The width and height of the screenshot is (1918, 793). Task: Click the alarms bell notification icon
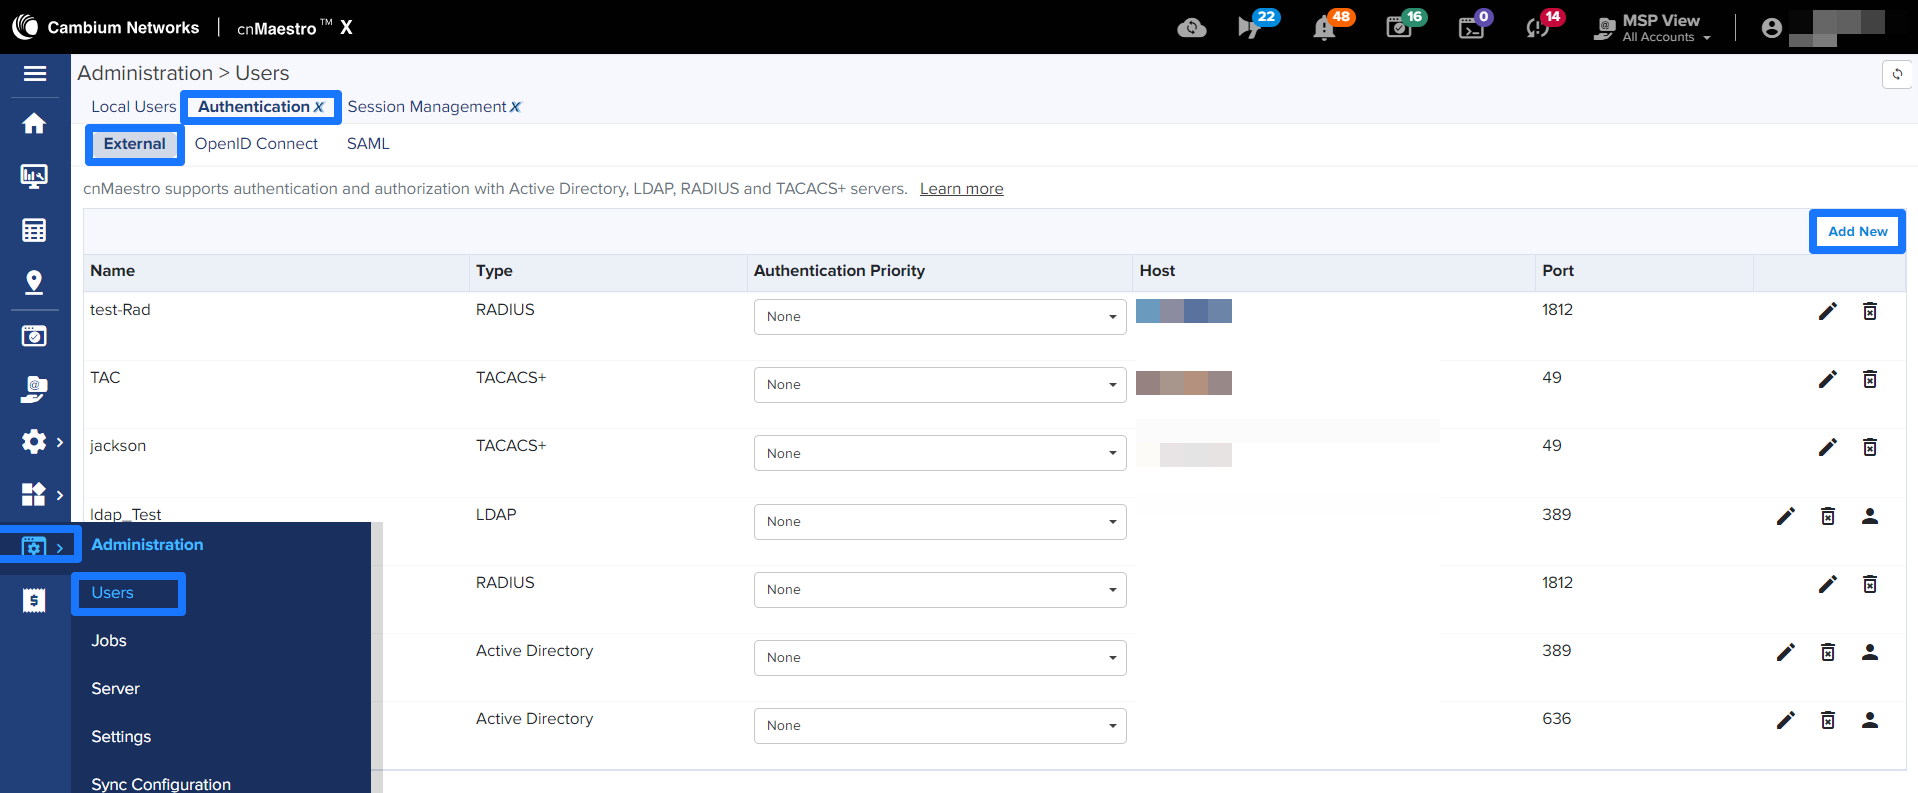coord(1324,28)
